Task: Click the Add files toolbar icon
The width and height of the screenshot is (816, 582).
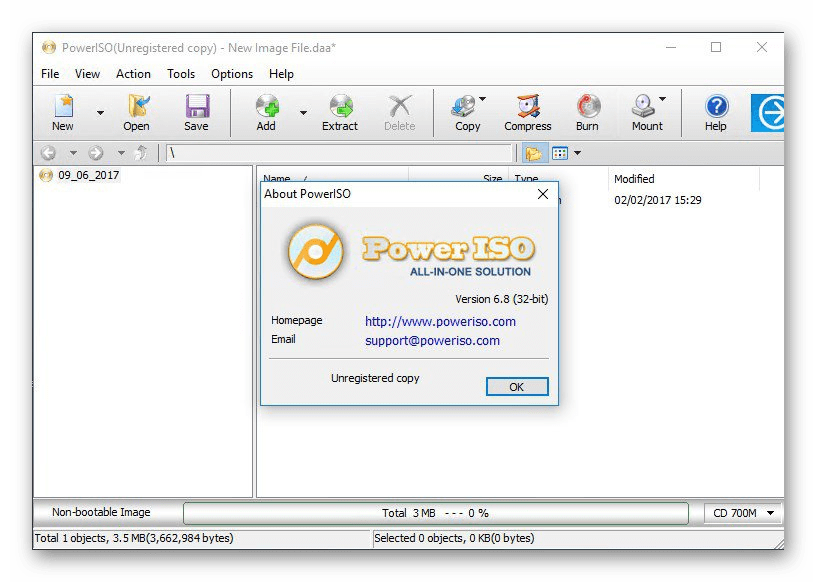Action: tap(267, 106)
